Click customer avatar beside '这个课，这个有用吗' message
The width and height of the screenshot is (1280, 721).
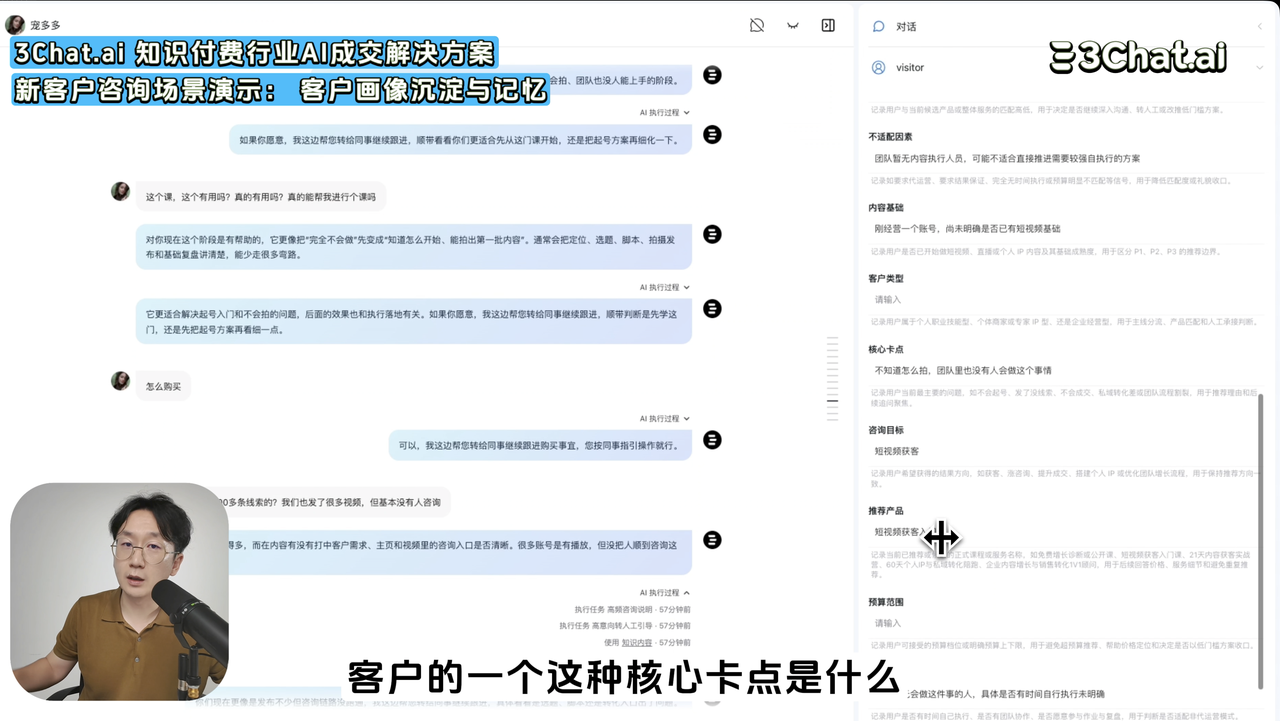(x=120, y=191)
